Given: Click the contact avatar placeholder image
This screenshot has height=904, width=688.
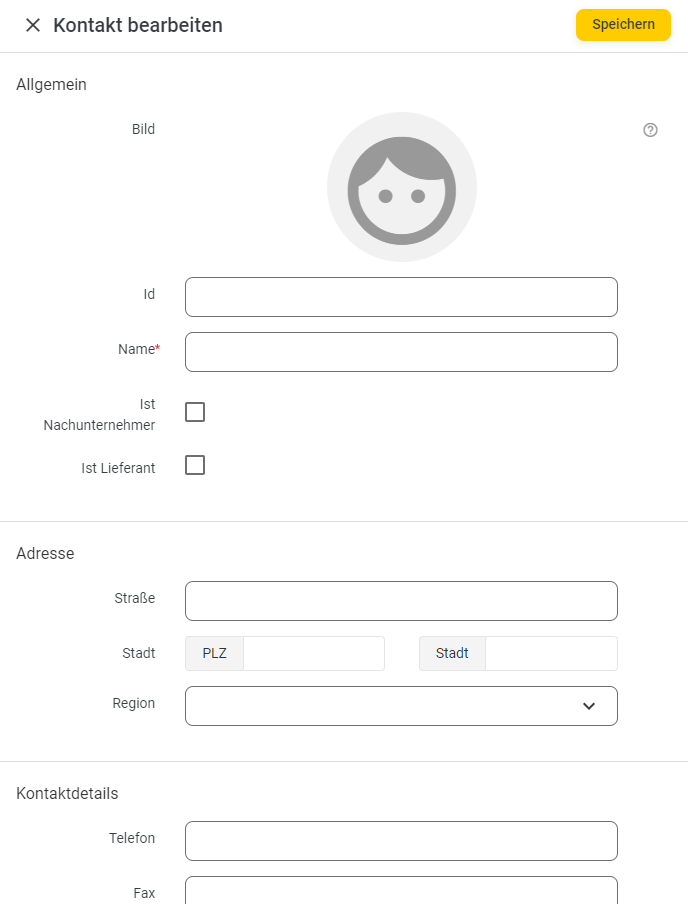Looking at the screenshot, I should 402,187.
